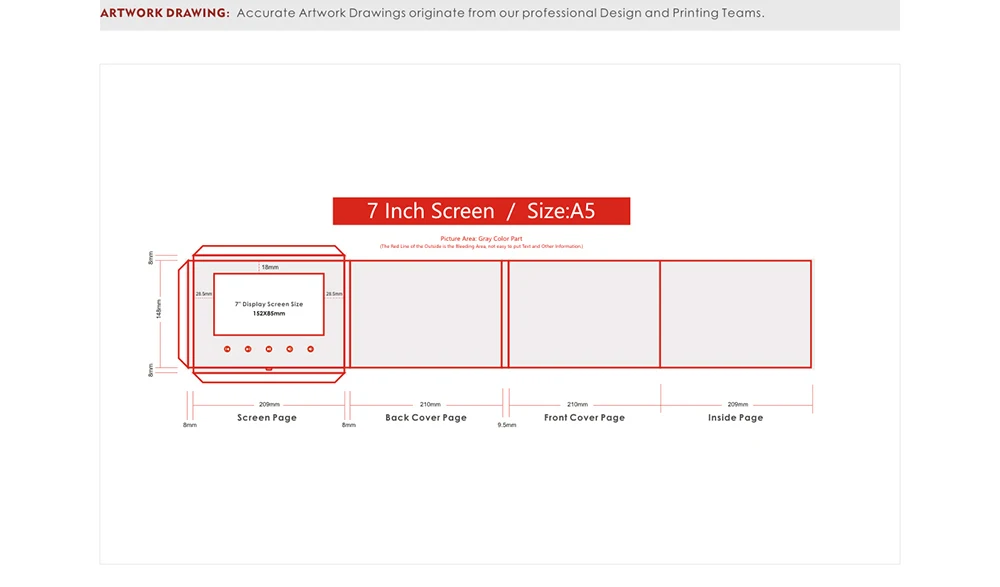Click the rightmost red round button under the display

click(311, 349)
